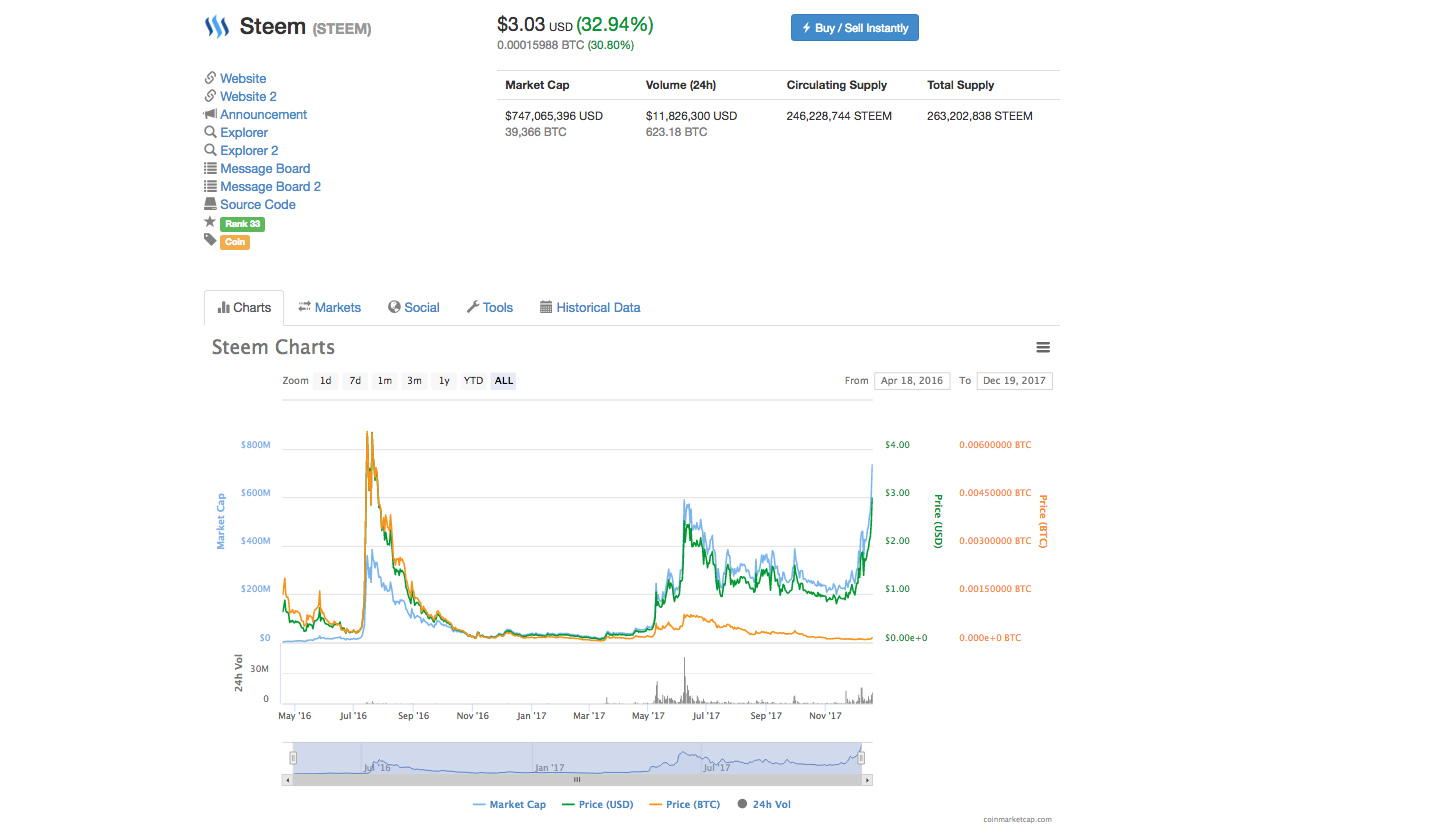Toggle the 24h Vol series in legend
The image size is (1440, 826).
[764, 804]
